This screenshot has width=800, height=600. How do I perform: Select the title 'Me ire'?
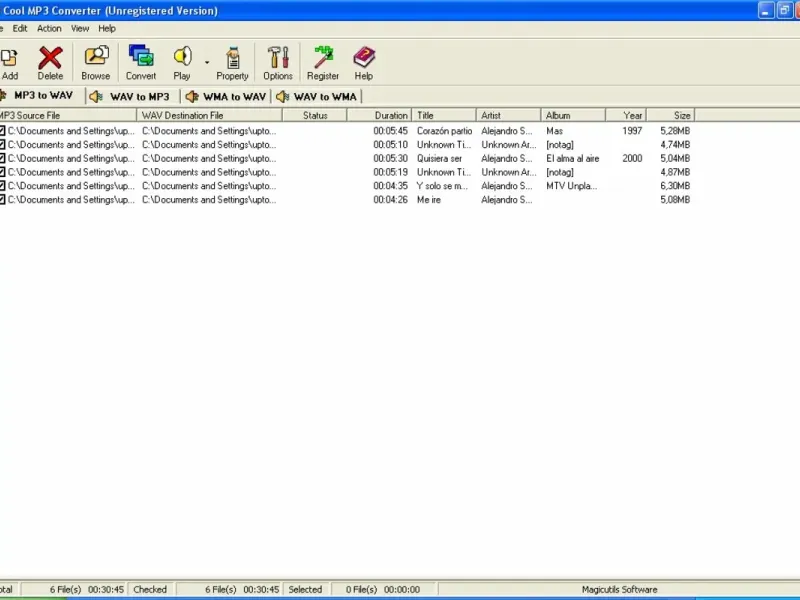(x=429, y=200)
